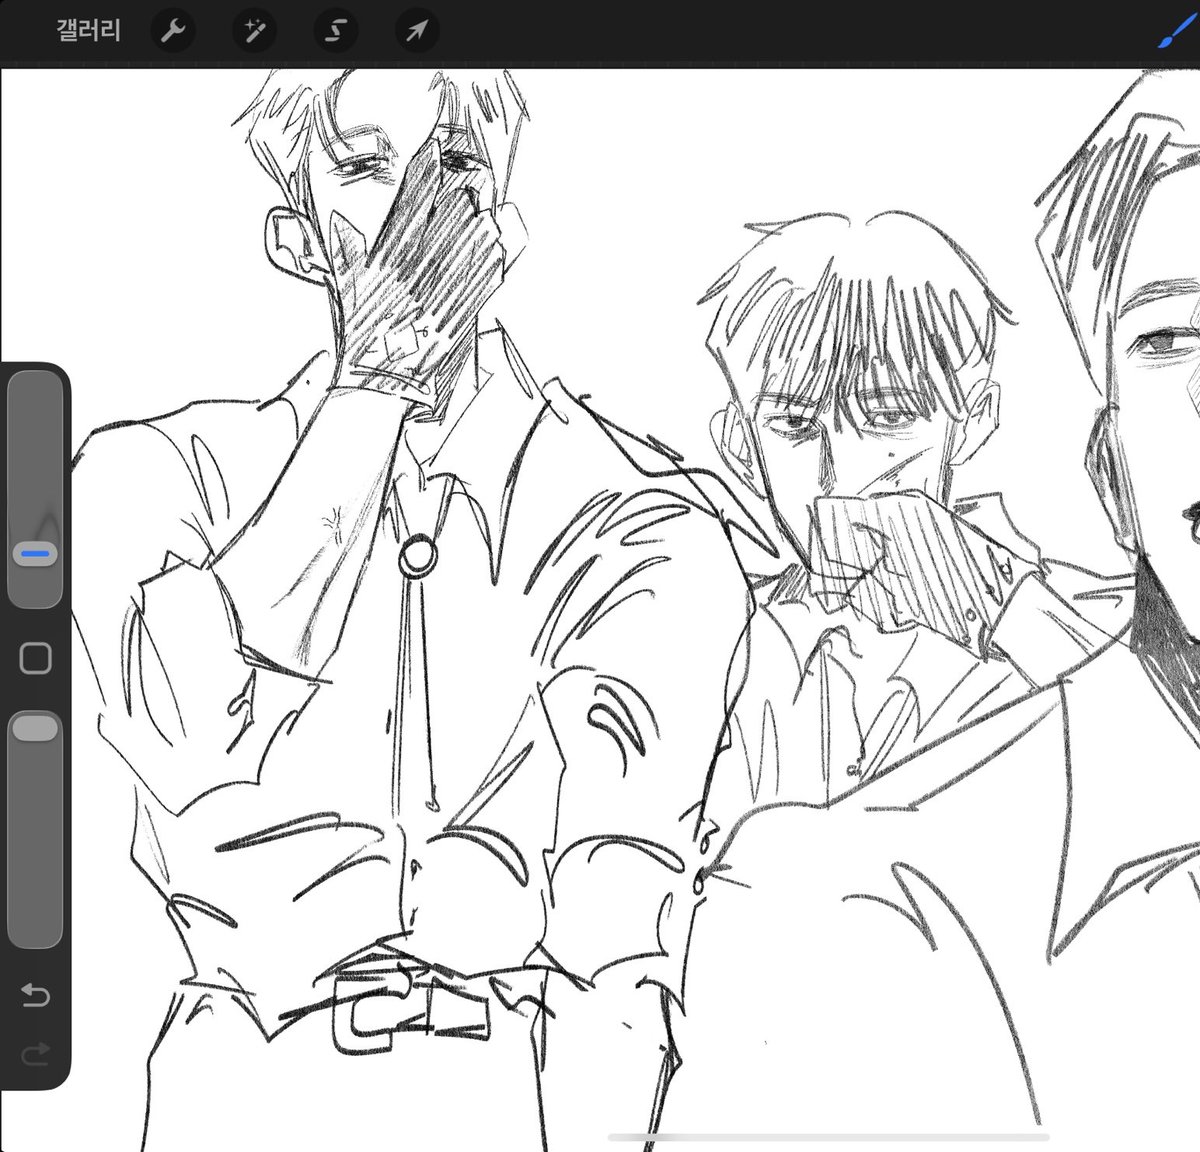Redo with the dimmed redo arrow

[x=35, y=1053]
